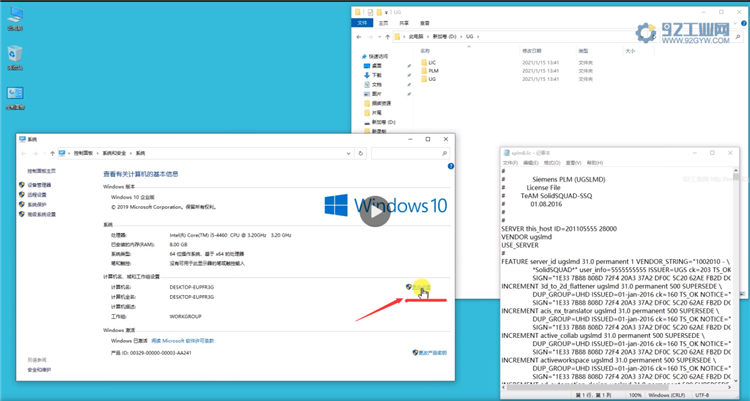
Task: Open File menu in Notepad
Action: [510, 163]
